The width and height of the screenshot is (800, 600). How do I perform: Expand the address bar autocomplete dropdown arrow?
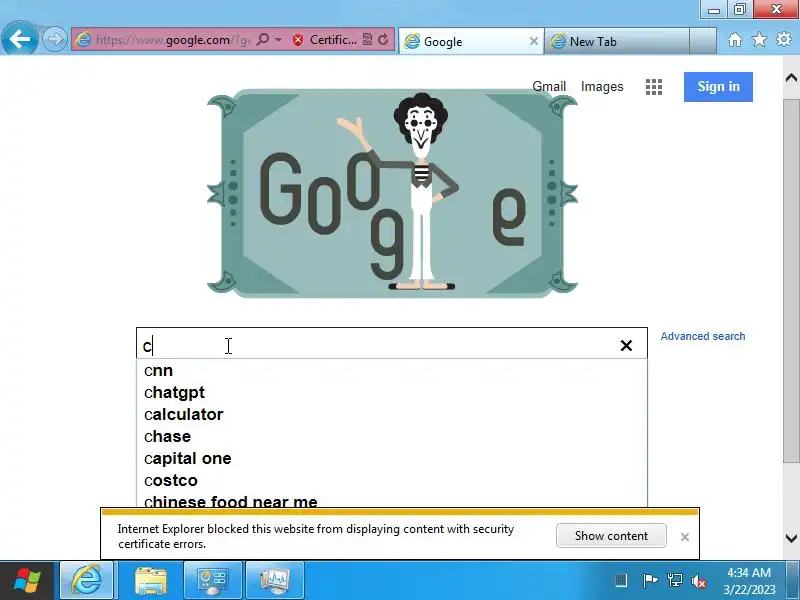coord(278,39)
